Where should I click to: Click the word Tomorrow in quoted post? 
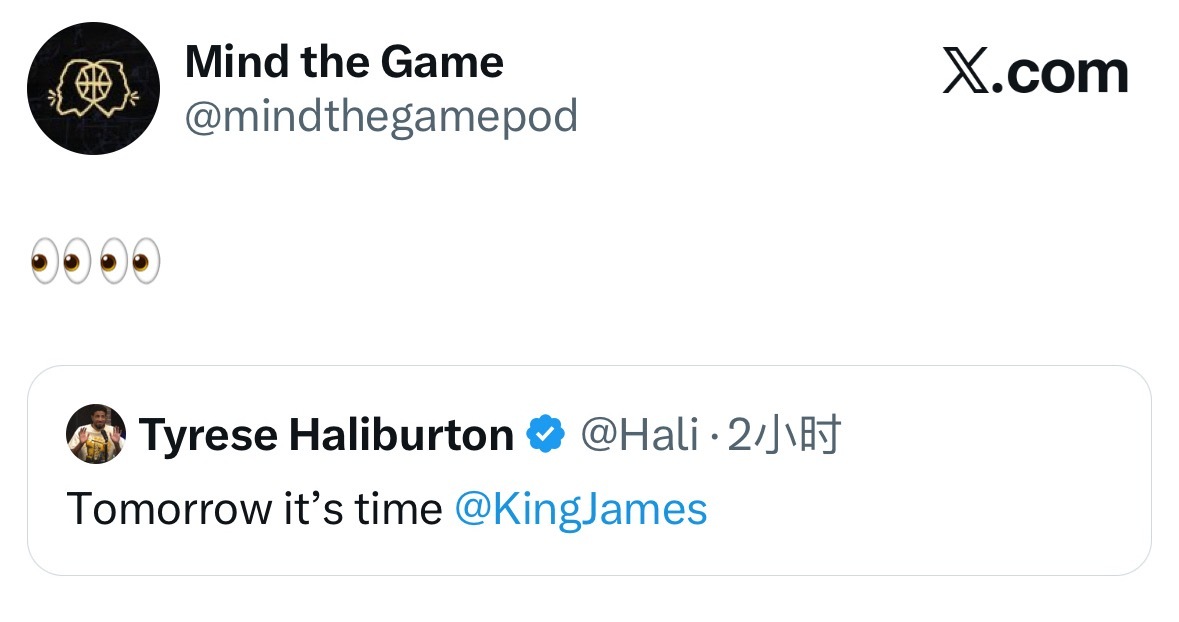169,509
